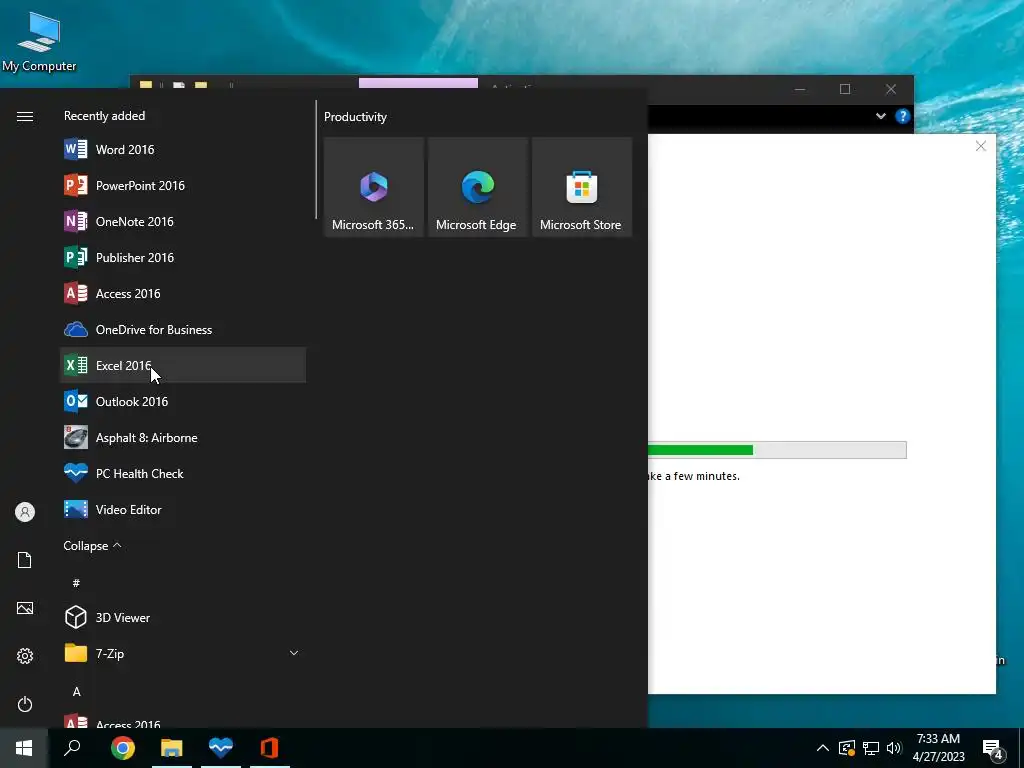Viewport: 1024px width, 768px height.
Task: Open the Microsoft Store tile
Action: point(582,187)
